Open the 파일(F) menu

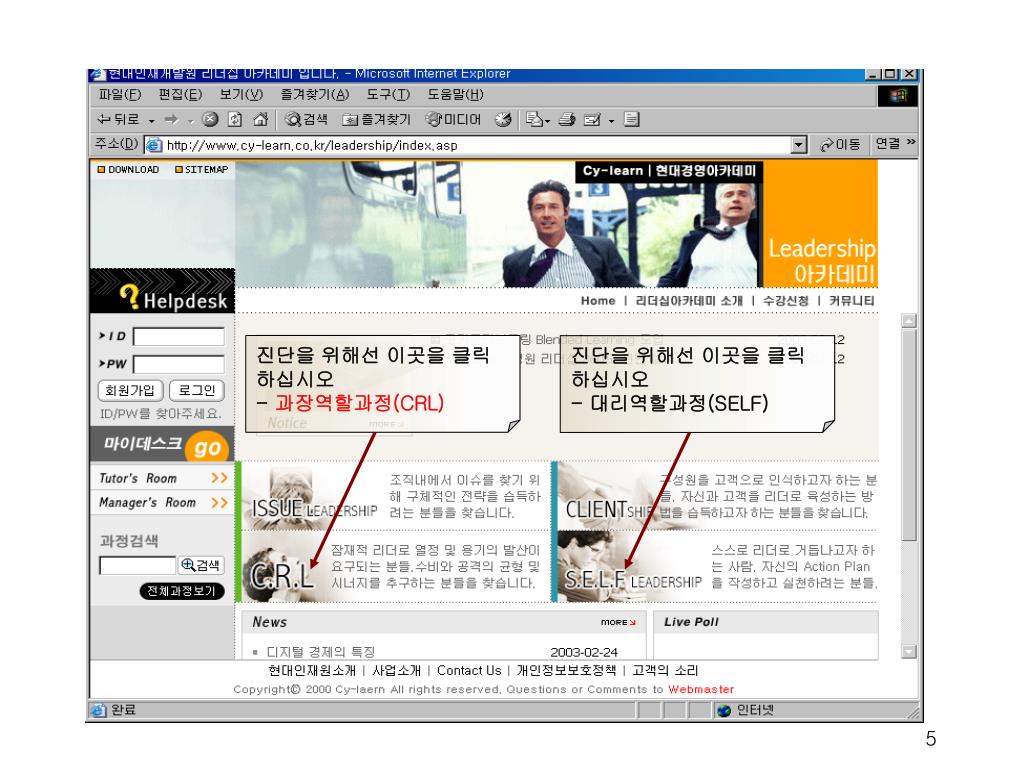pos(120,95)
